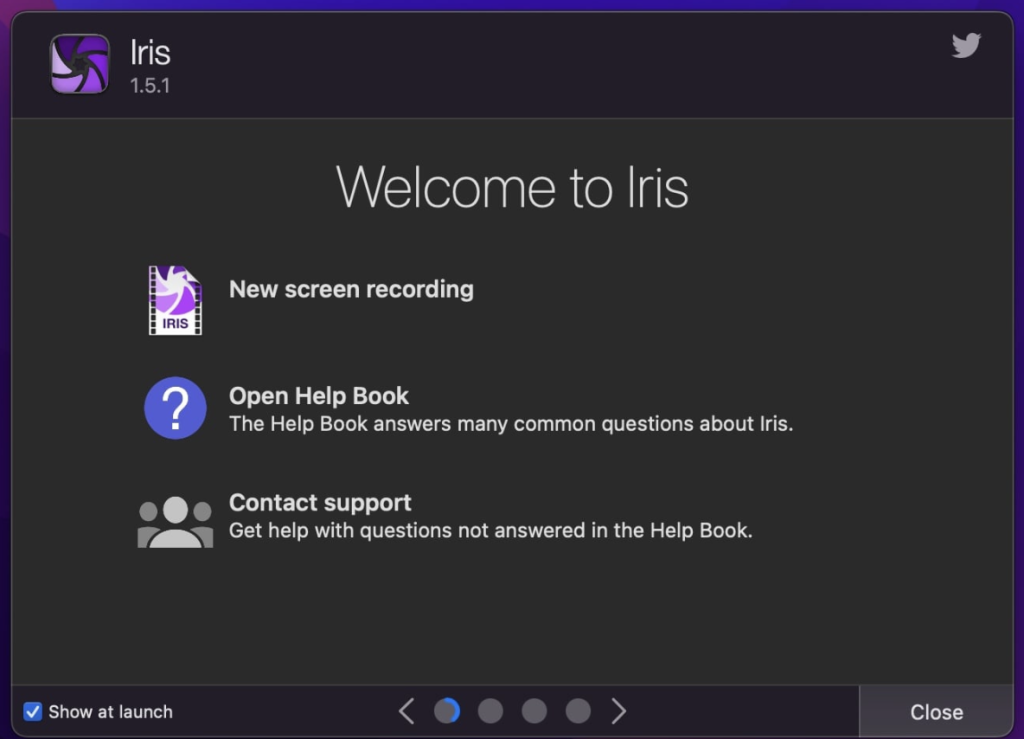Jump to the third page dot
Image resolution: width=1024 pixels, height=739 pixels.
pyautogui.click(x=534, y=711)
